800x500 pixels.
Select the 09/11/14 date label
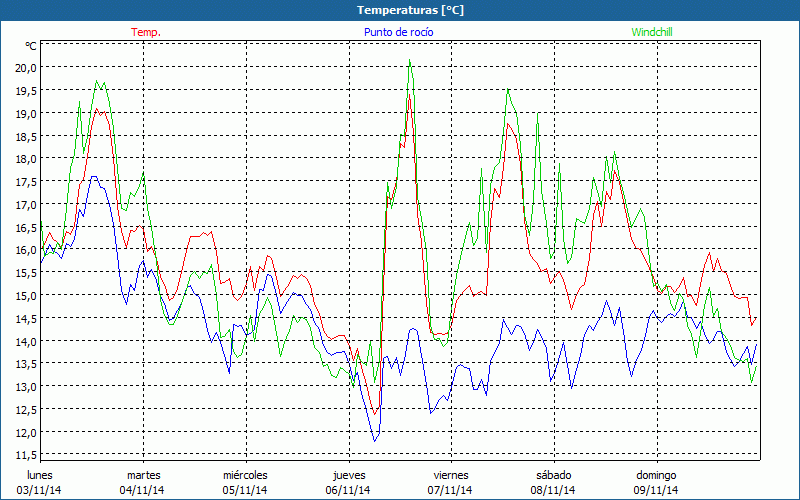tap(656, 490)
